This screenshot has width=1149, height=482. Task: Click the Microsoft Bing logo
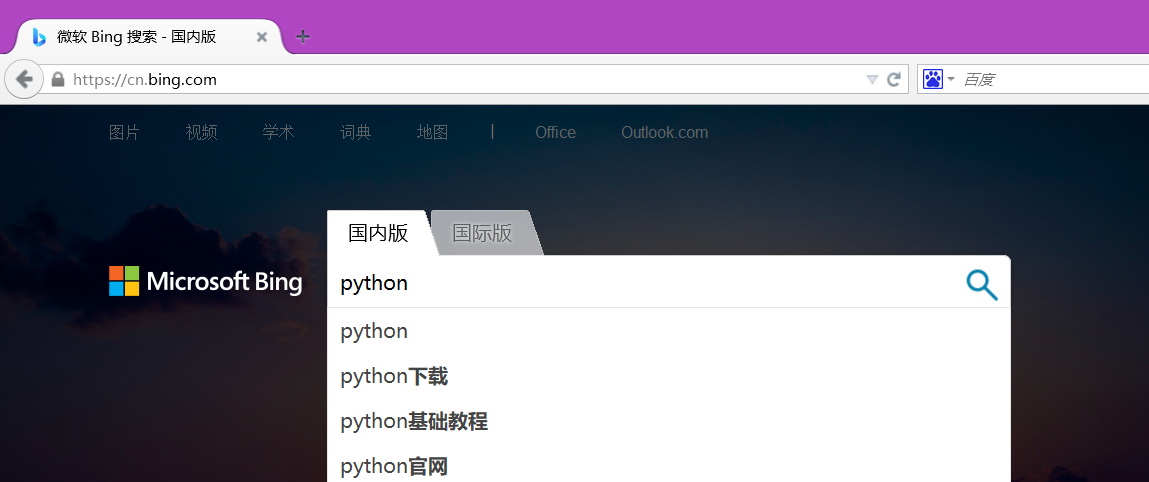pyautogui.click(x=205, y=281)
